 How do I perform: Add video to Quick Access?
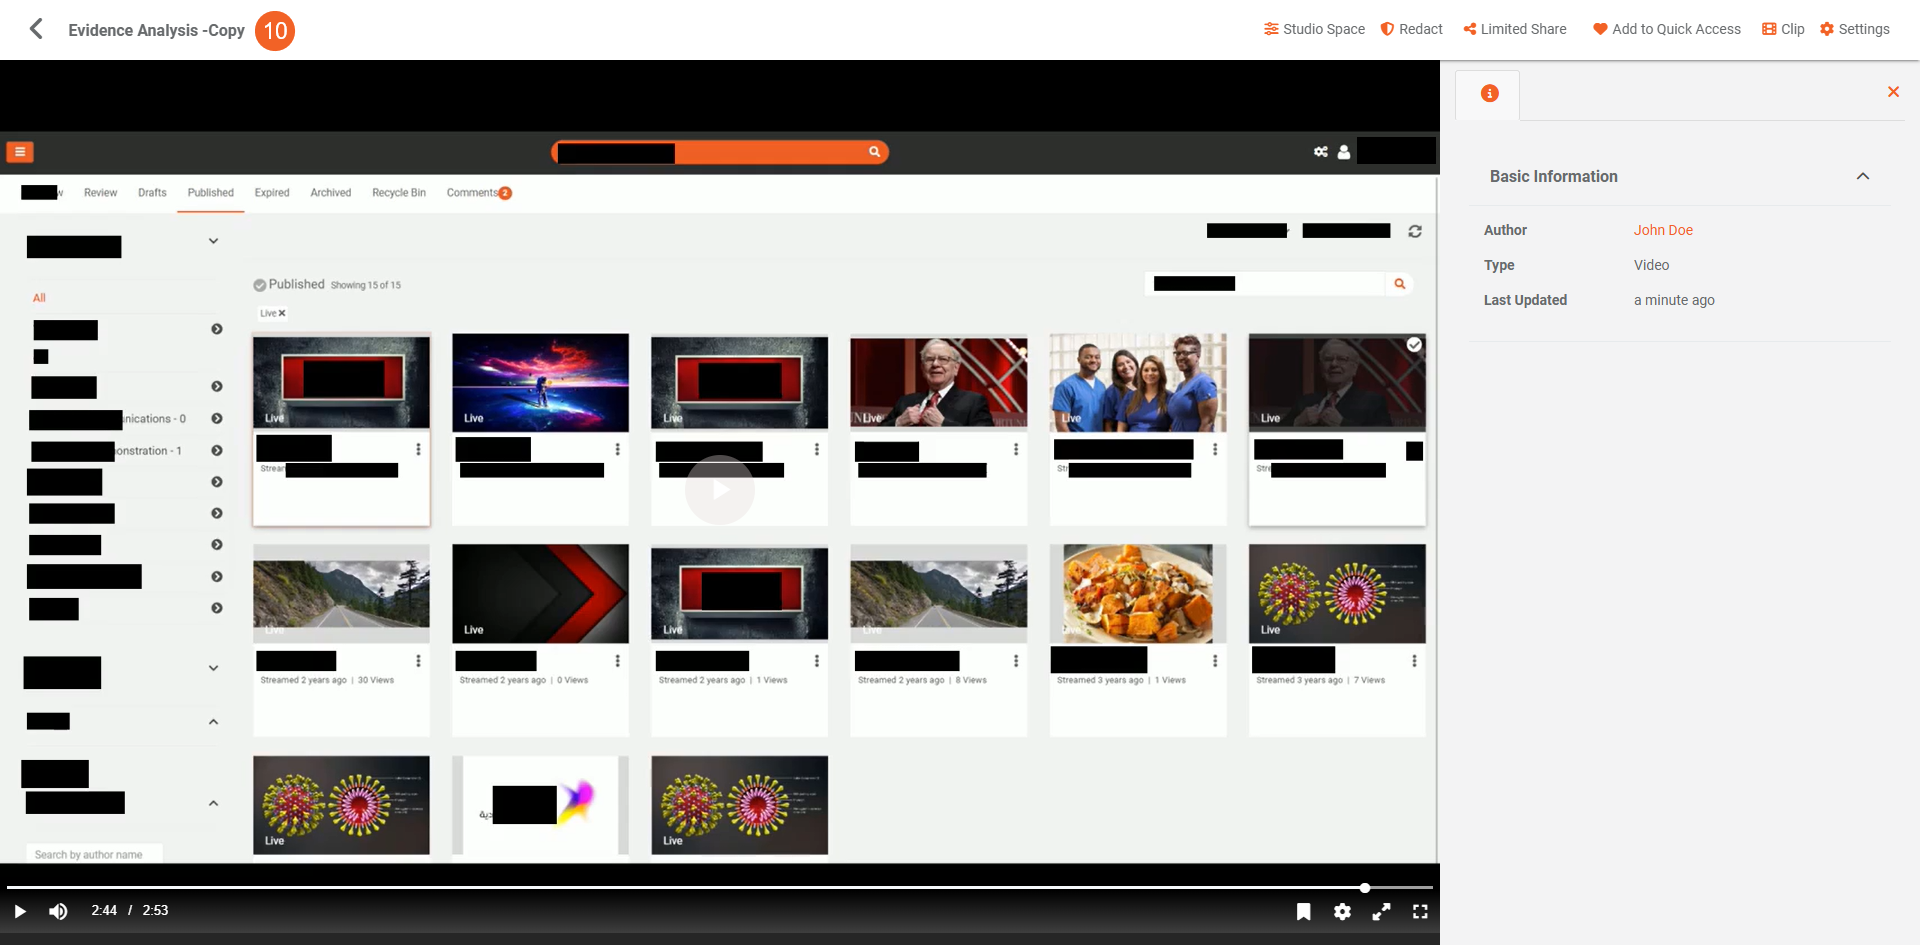coord(1666,29)
